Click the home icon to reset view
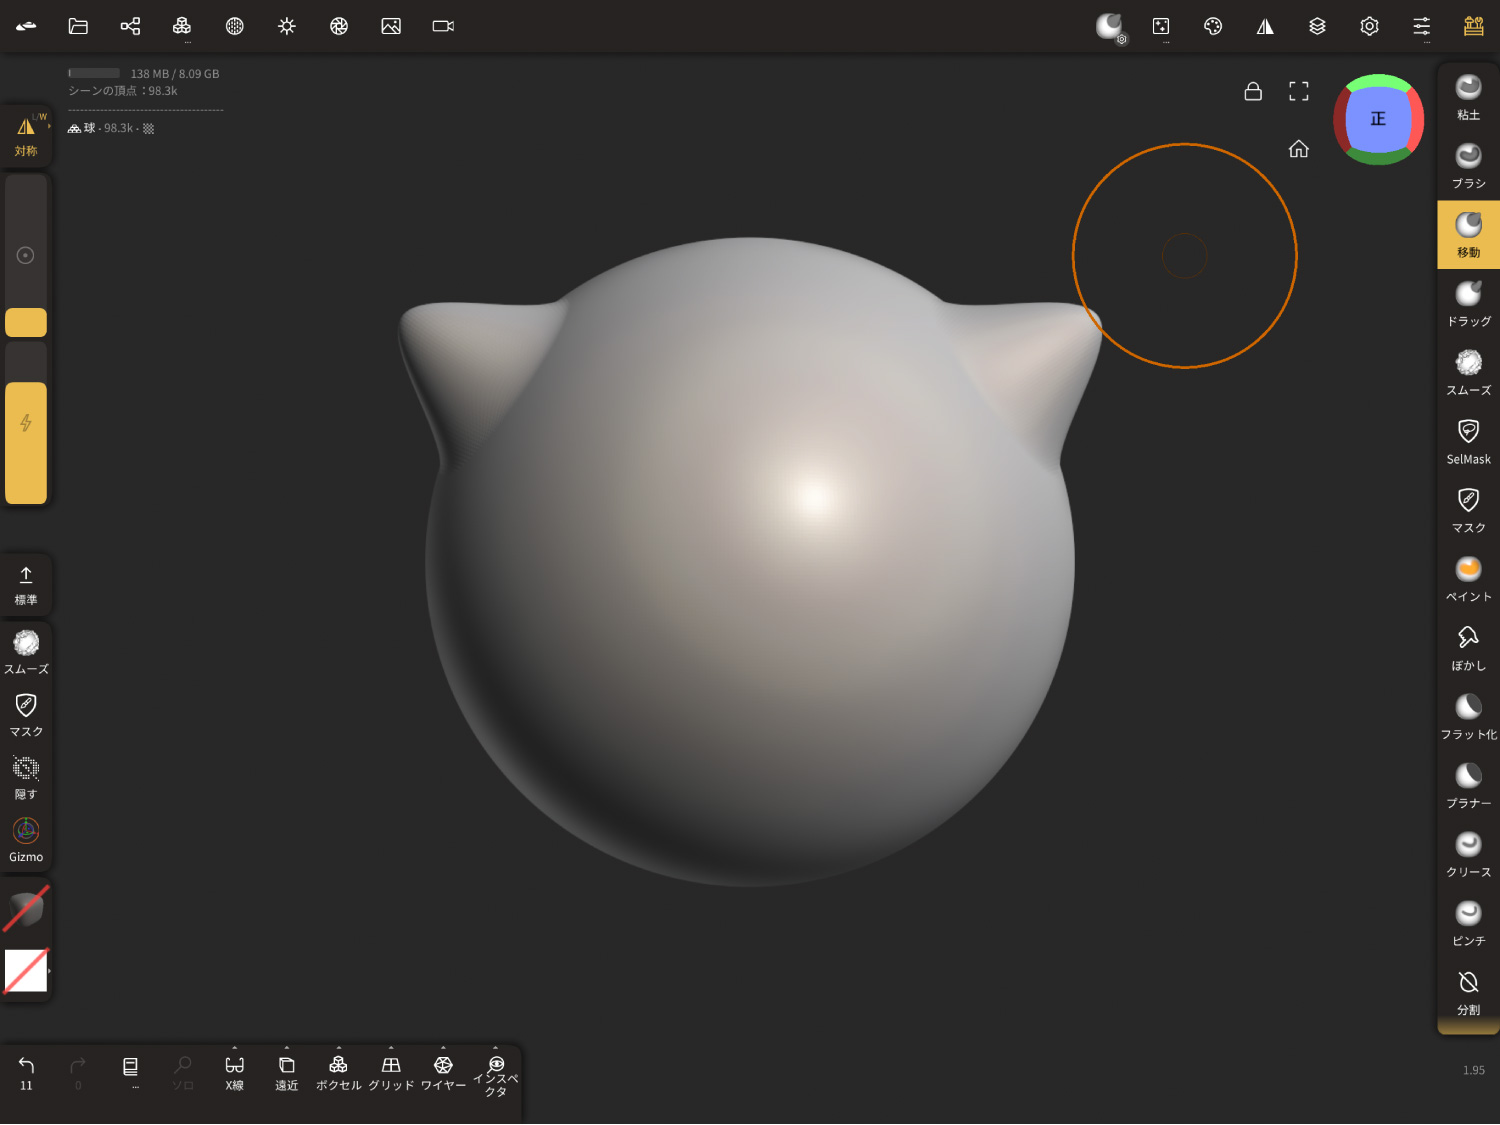This screenshot has height=1125, width=1500. (1298, 149)
